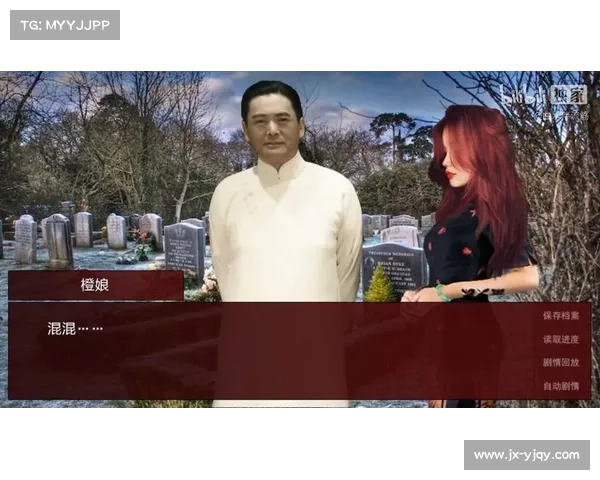Open the 读取进度 load menu

[560, 339]
